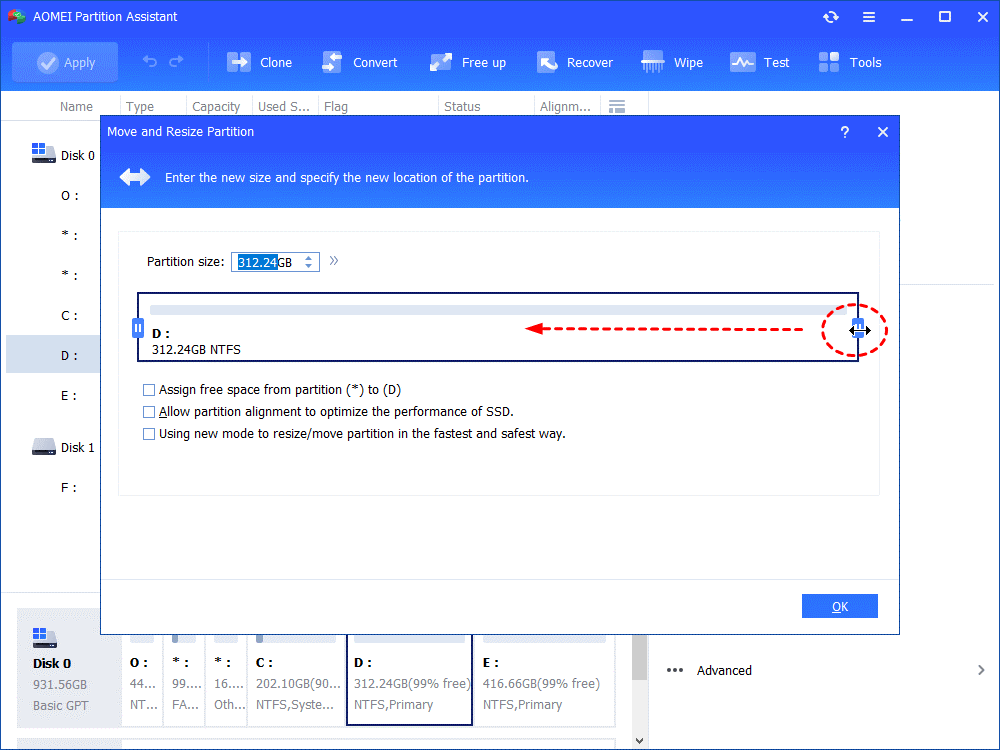Expand the double-arrow next to partition size

[x=334, y=261]
